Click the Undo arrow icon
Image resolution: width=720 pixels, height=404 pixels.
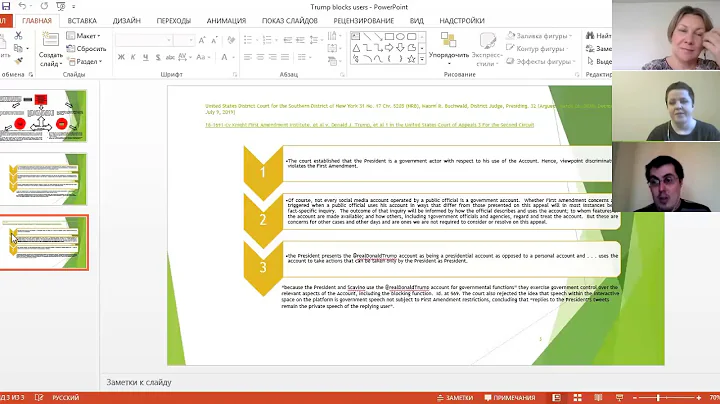tap(22, 6)
